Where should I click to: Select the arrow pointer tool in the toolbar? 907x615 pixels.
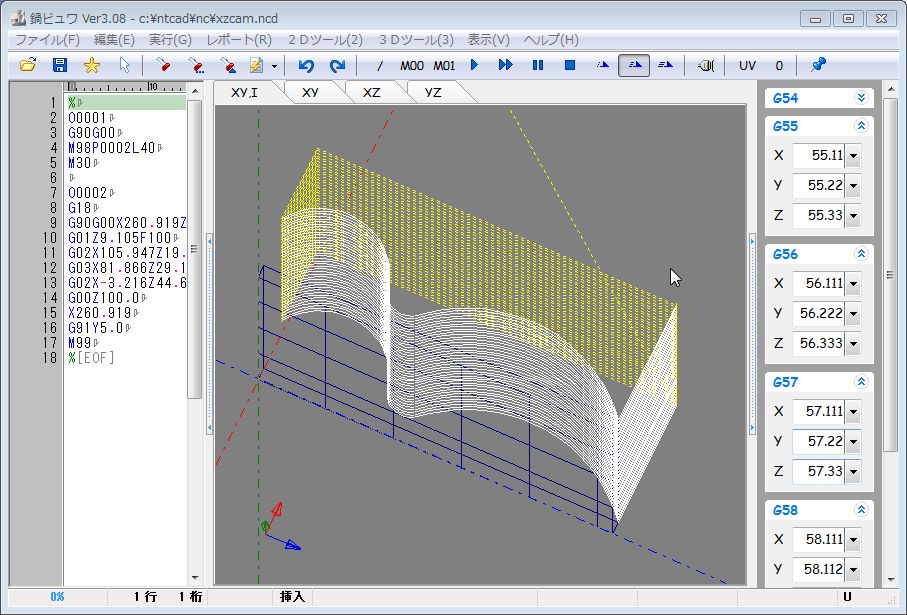coord(124,65)
